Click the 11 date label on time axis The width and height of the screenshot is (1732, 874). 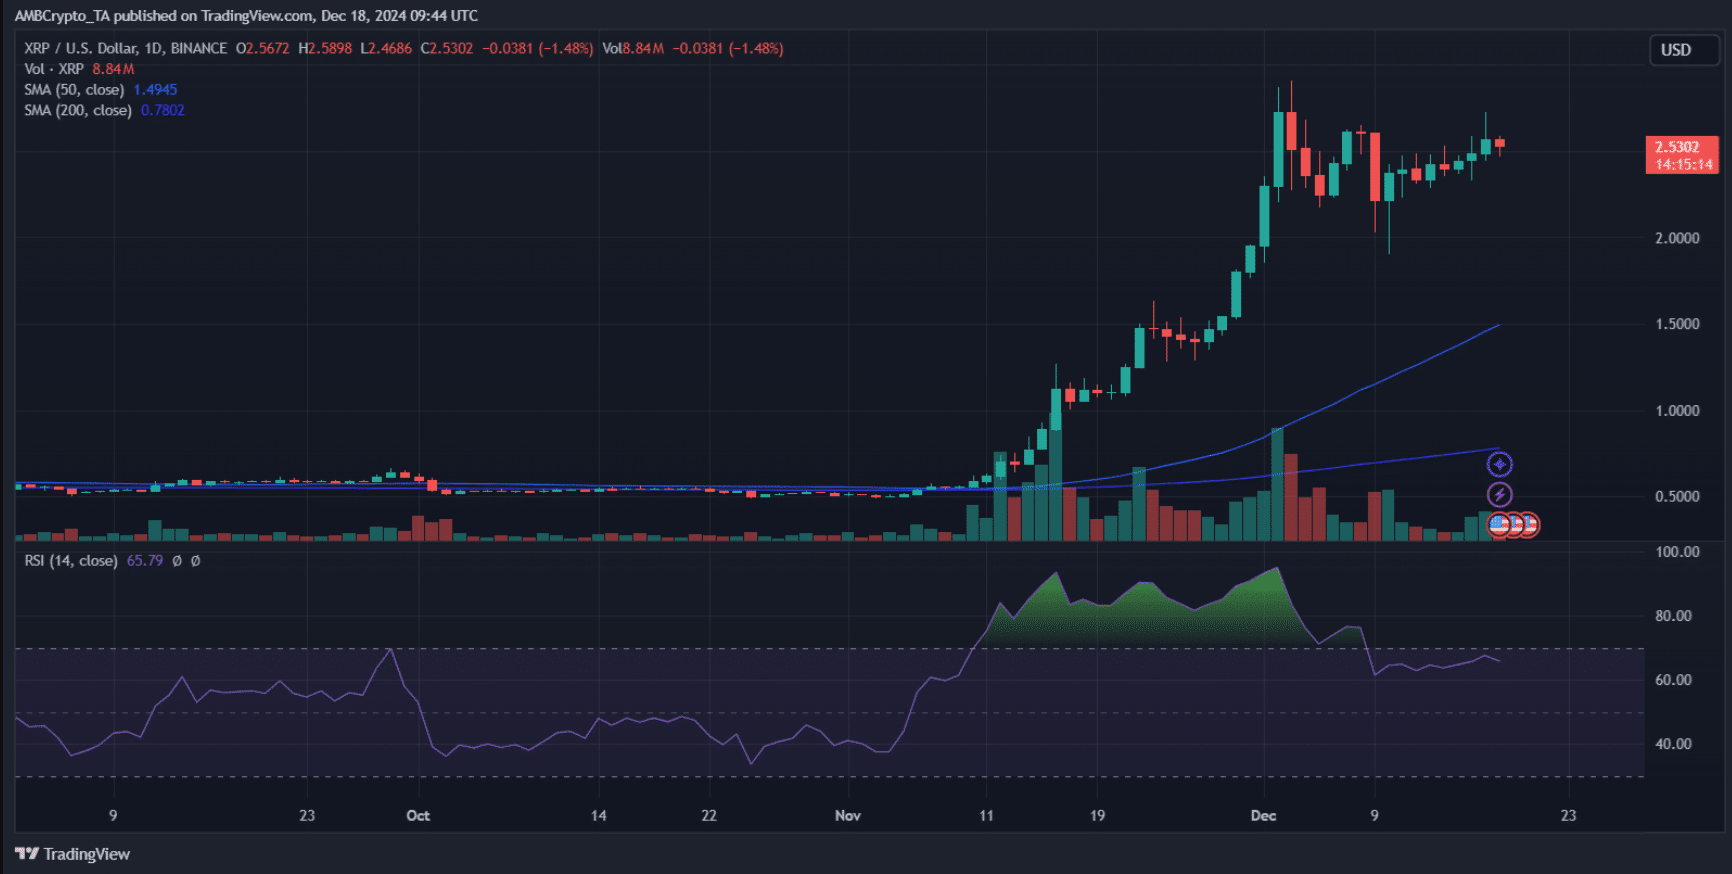coord(986,816)
